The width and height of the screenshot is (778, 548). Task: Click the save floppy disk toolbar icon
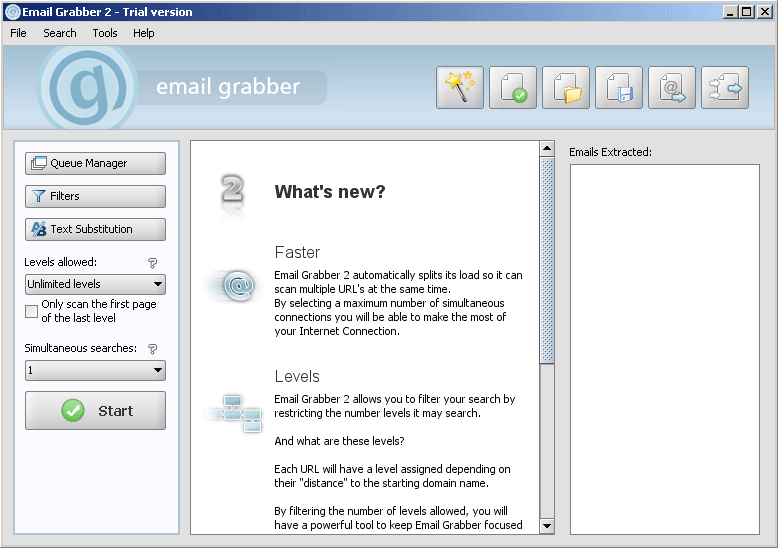tap(619, 87)
